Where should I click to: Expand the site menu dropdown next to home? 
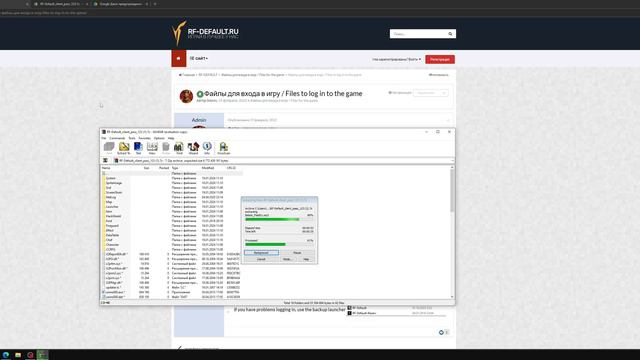[x=199, y=58]
